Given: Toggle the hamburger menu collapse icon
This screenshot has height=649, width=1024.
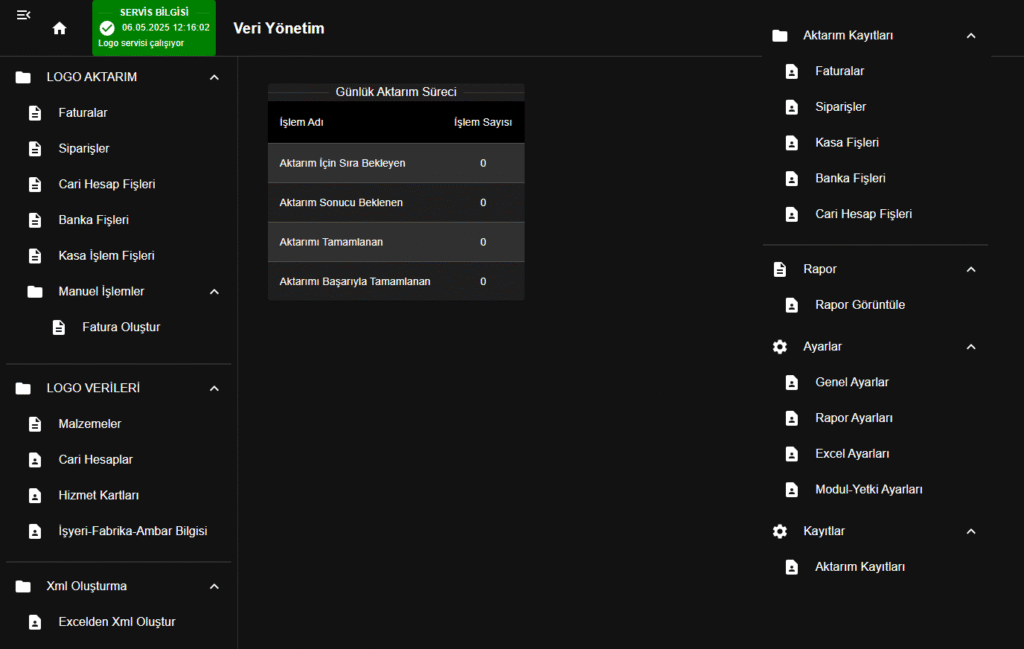Looking at the screenshot, I should click(24, 14).
